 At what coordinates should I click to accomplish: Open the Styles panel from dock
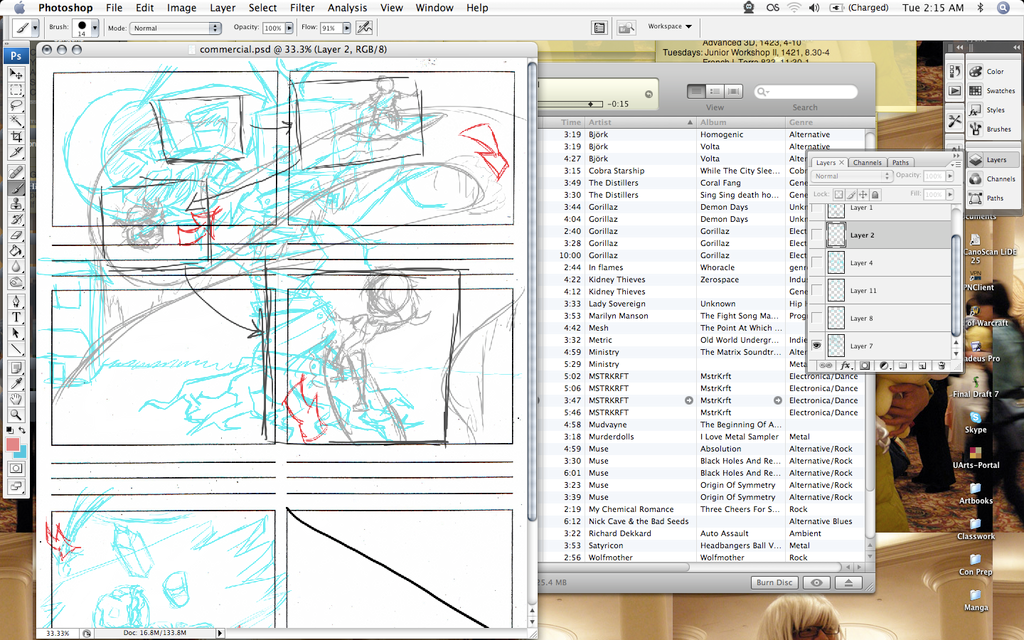991,110
